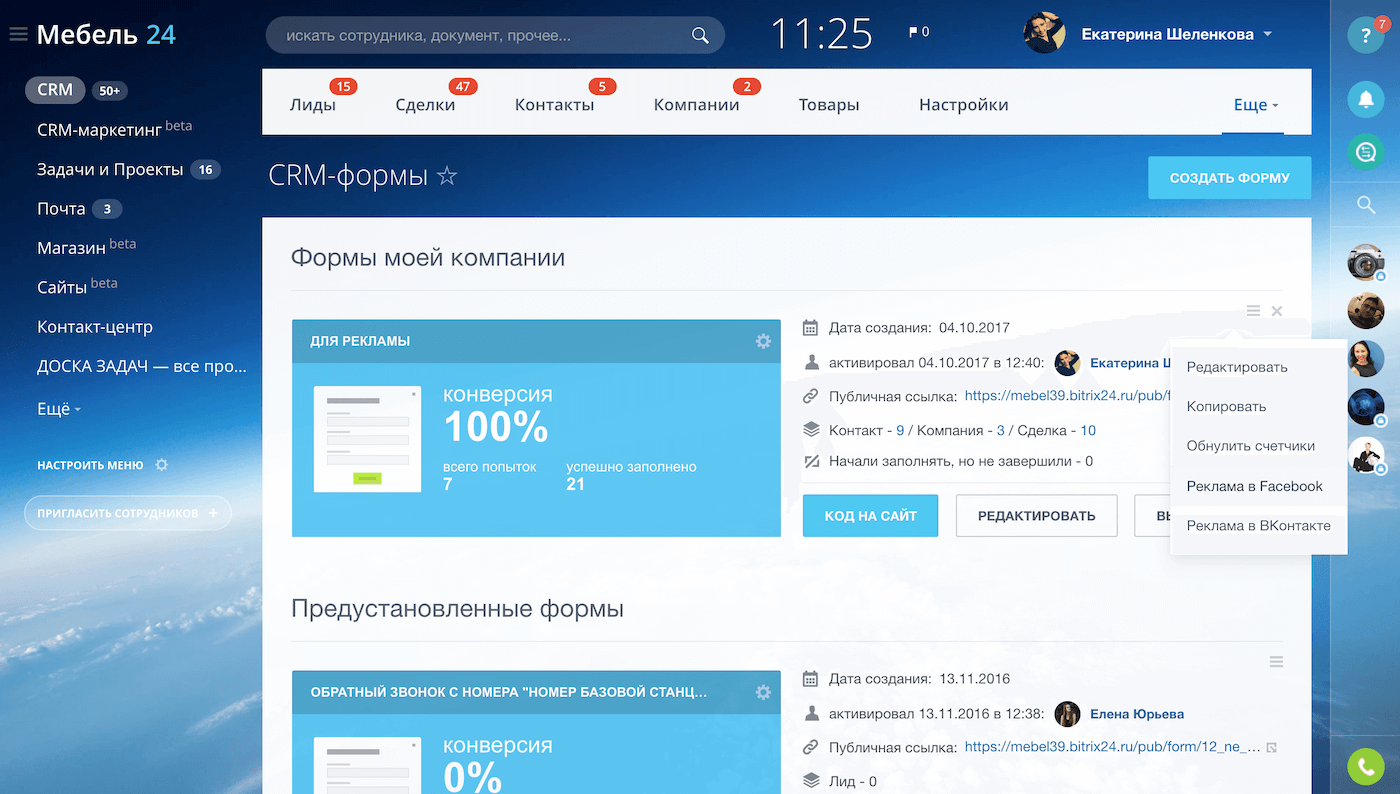The image size is (1400, 794).
Task: Open the help question-mark icon
Action: click(x=1365, y=35)
